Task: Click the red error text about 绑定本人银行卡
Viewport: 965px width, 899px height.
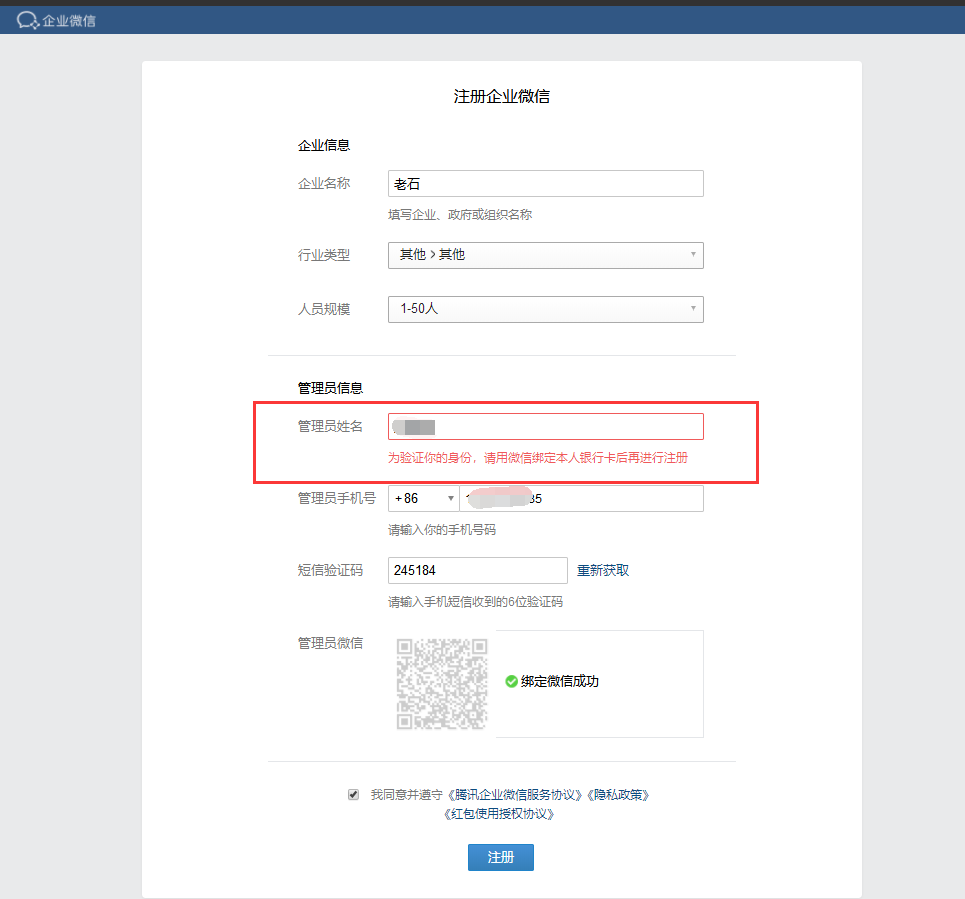Action: click(537, 457)
